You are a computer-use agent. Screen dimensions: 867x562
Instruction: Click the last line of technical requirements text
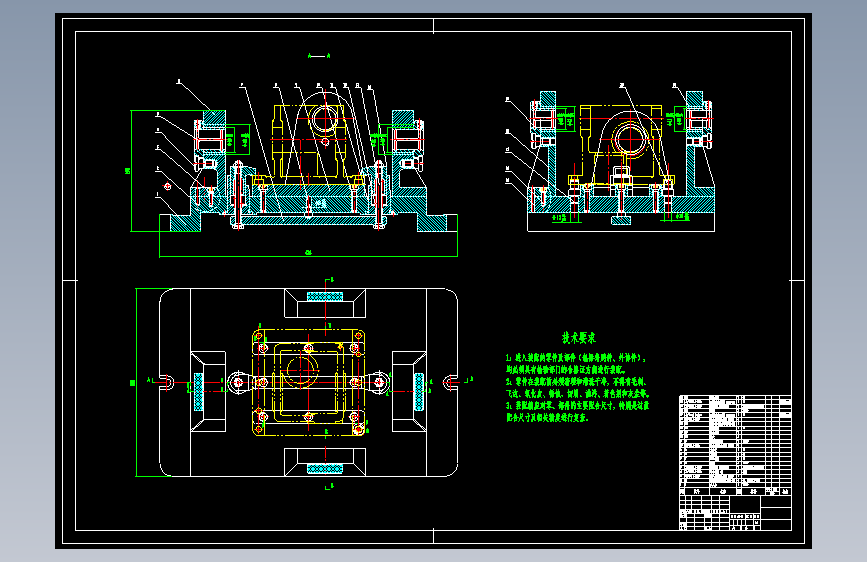coord(547,418)
